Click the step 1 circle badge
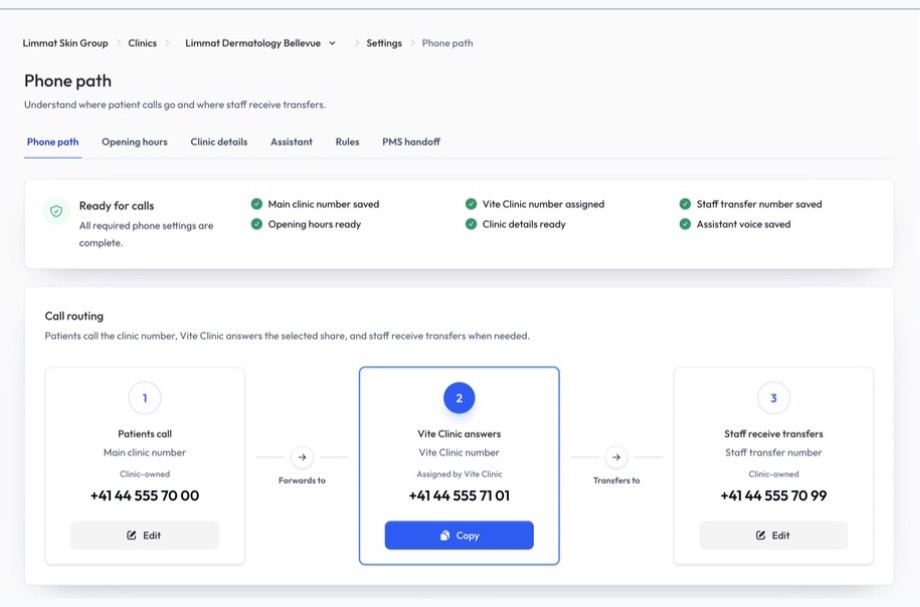Screen dimensions: 920x607 click(145, 398)
